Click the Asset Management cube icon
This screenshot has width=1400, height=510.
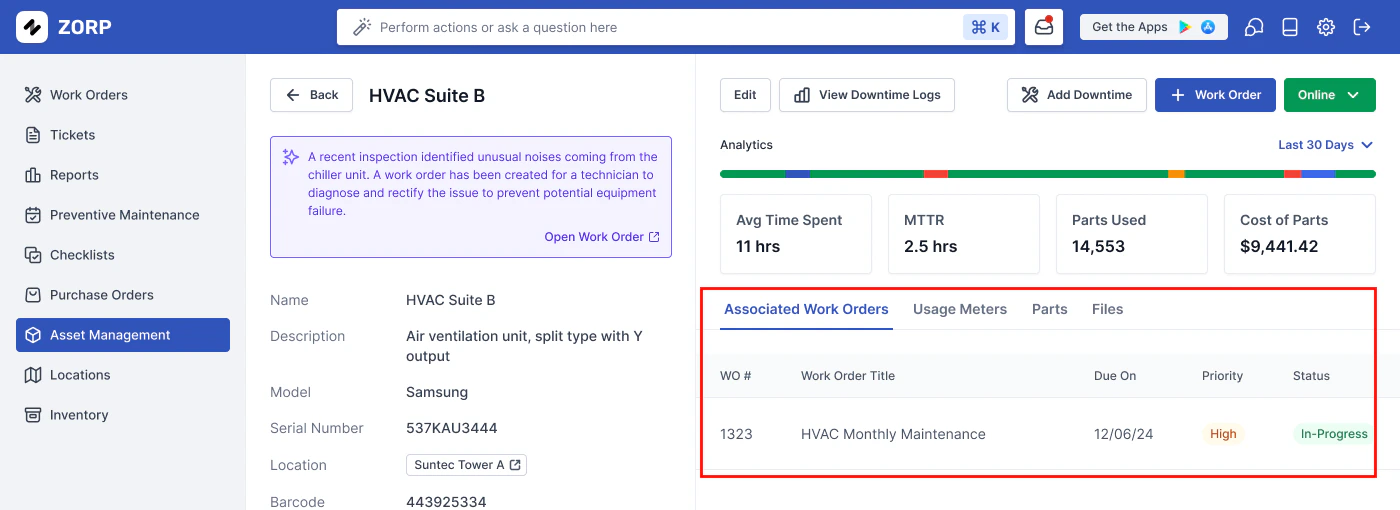(x=33, y=335)
